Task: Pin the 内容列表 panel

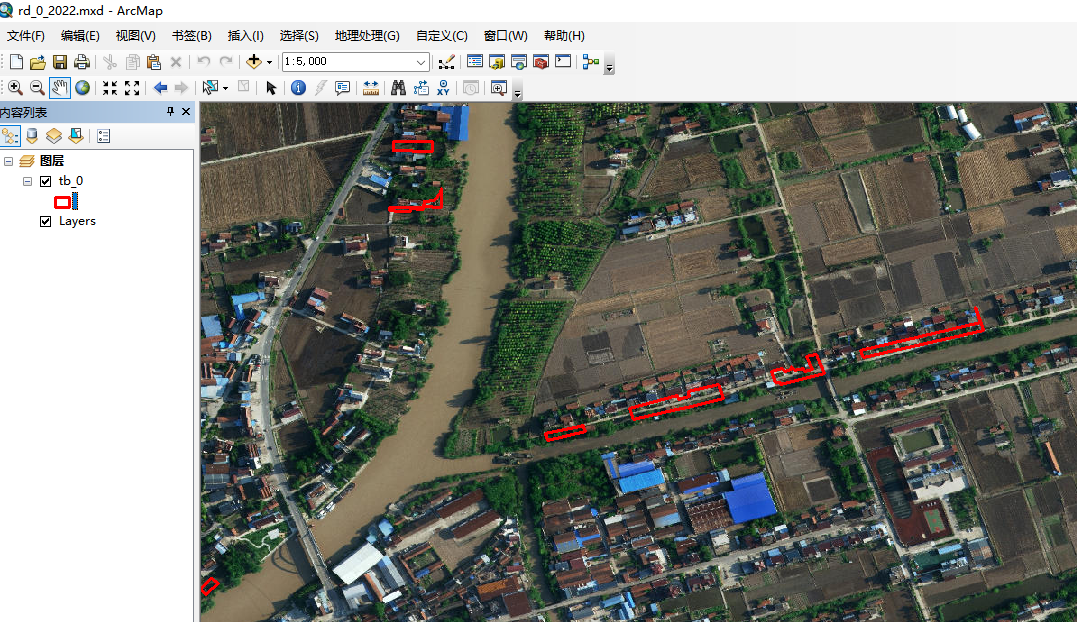Action: coord(170,112)
